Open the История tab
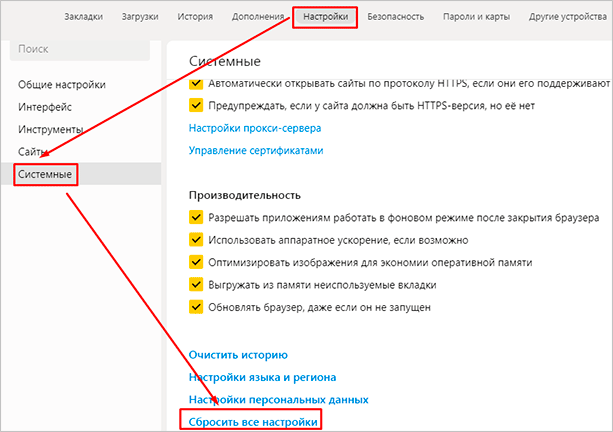The image size is (613, 432). 195,17
